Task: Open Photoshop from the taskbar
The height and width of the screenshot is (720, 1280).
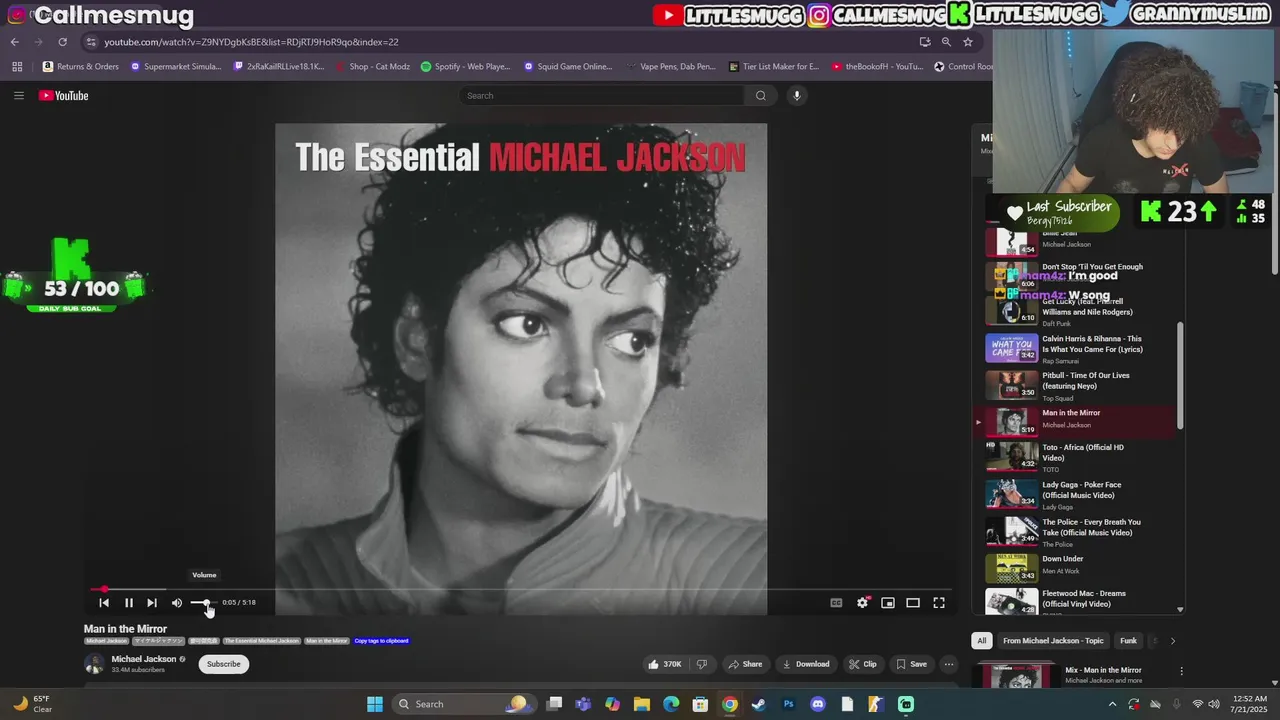Action: tap(788, 704)
